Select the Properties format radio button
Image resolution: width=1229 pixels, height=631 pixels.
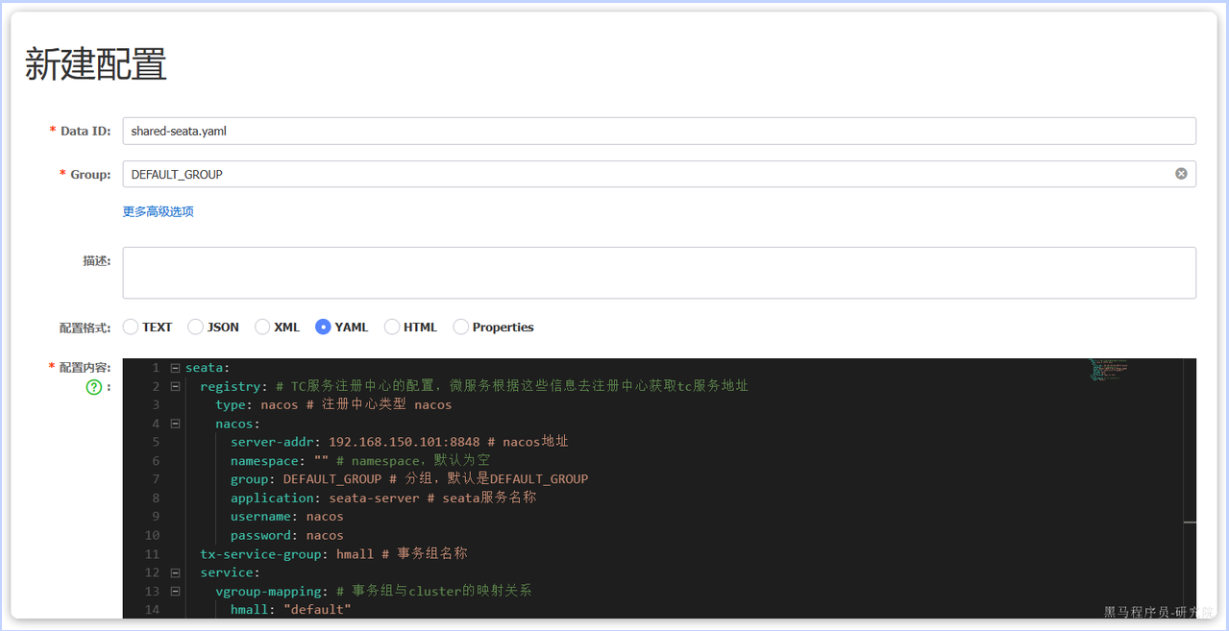pyautogui.click(x=461, y=327)
